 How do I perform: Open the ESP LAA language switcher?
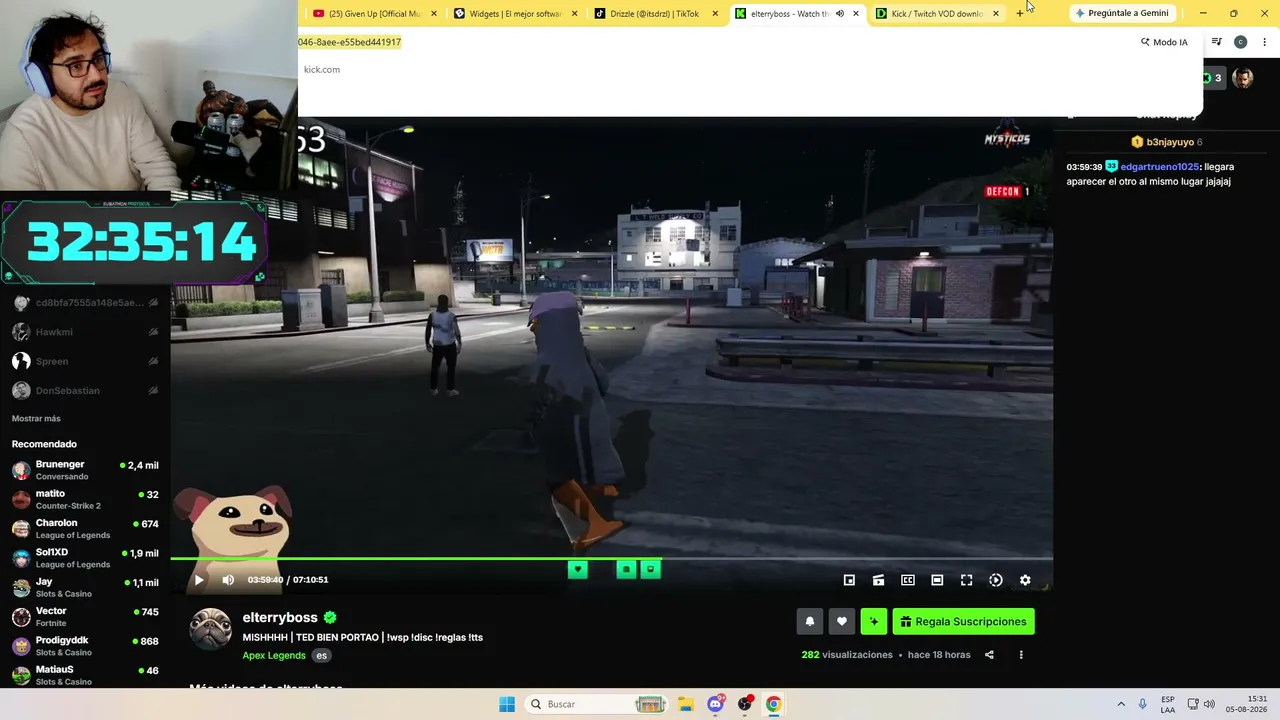pos(1168,704)
